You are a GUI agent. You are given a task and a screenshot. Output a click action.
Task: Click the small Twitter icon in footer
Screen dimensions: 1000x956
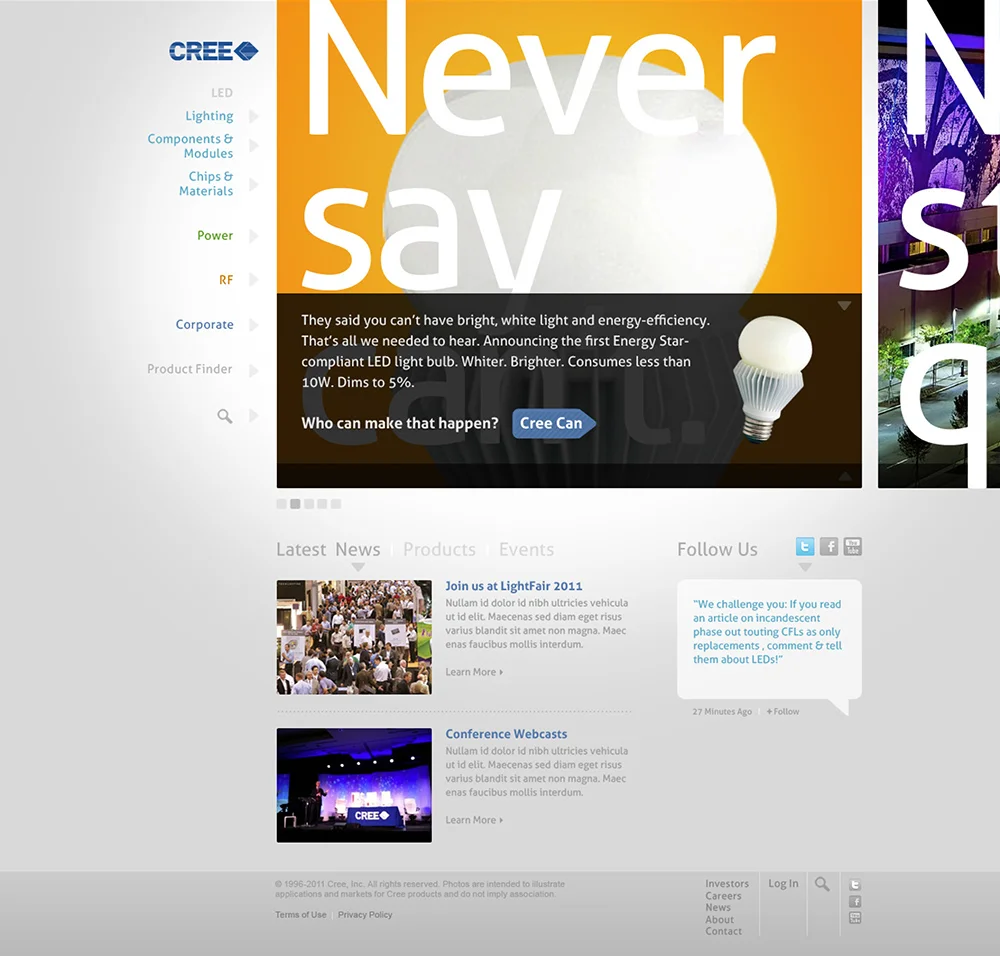[x=855, y=885]
